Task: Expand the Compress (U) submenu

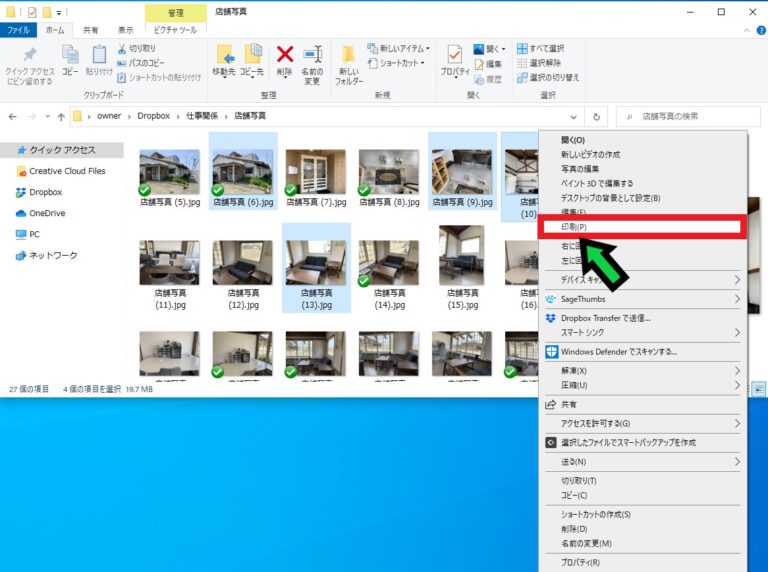Action: (x=642, y=385)
